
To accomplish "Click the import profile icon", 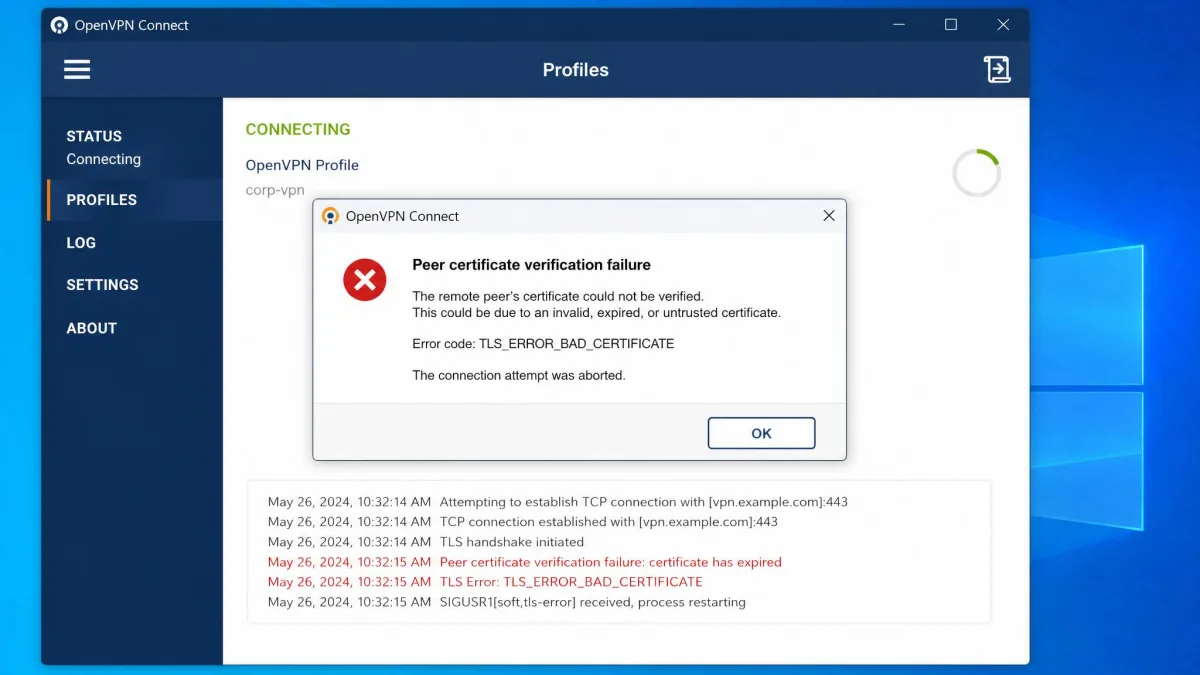I will (997, 69).
